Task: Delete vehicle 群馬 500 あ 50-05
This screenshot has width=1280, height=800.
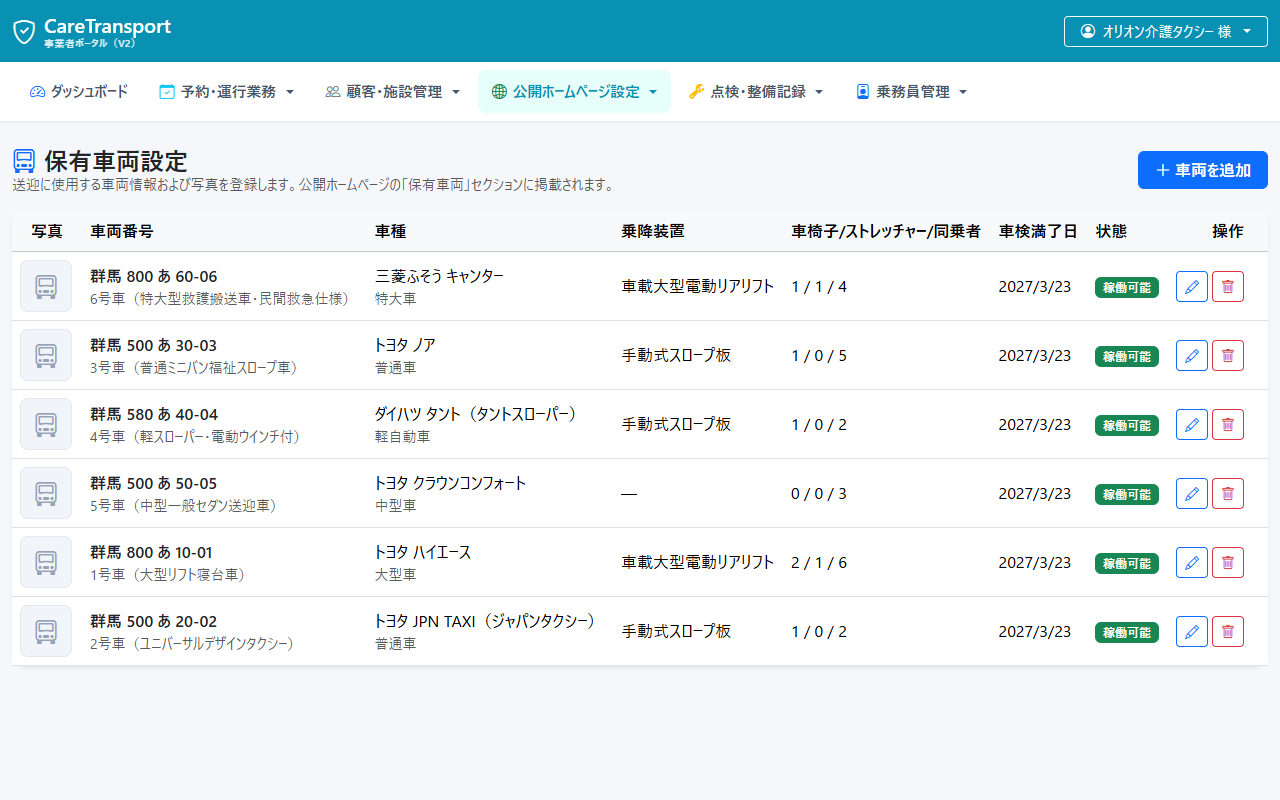Action: pyautogui.click(x=1228, y=494)
